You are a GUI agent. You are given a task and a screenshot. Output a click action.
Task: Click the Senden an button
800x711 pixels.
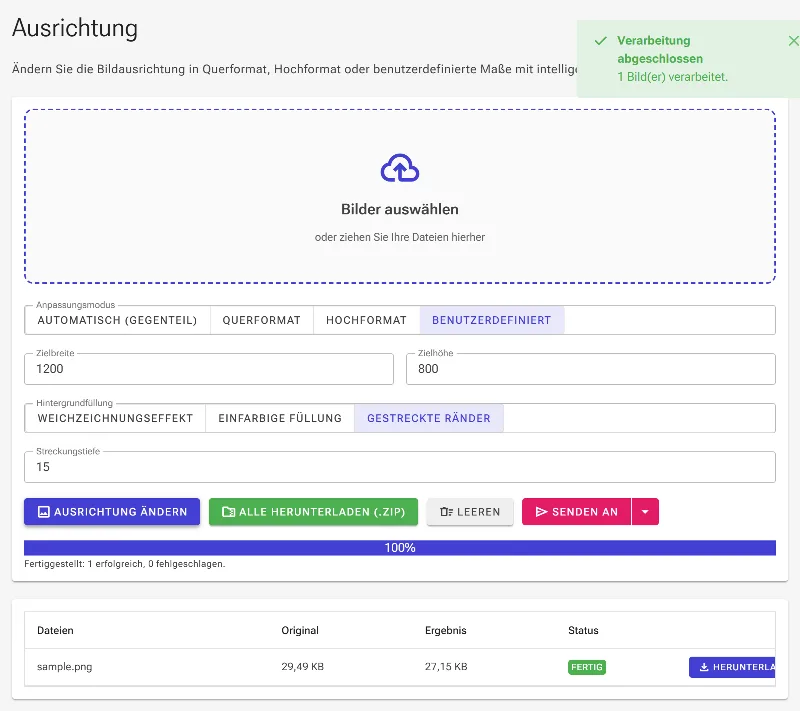(577, 512)
